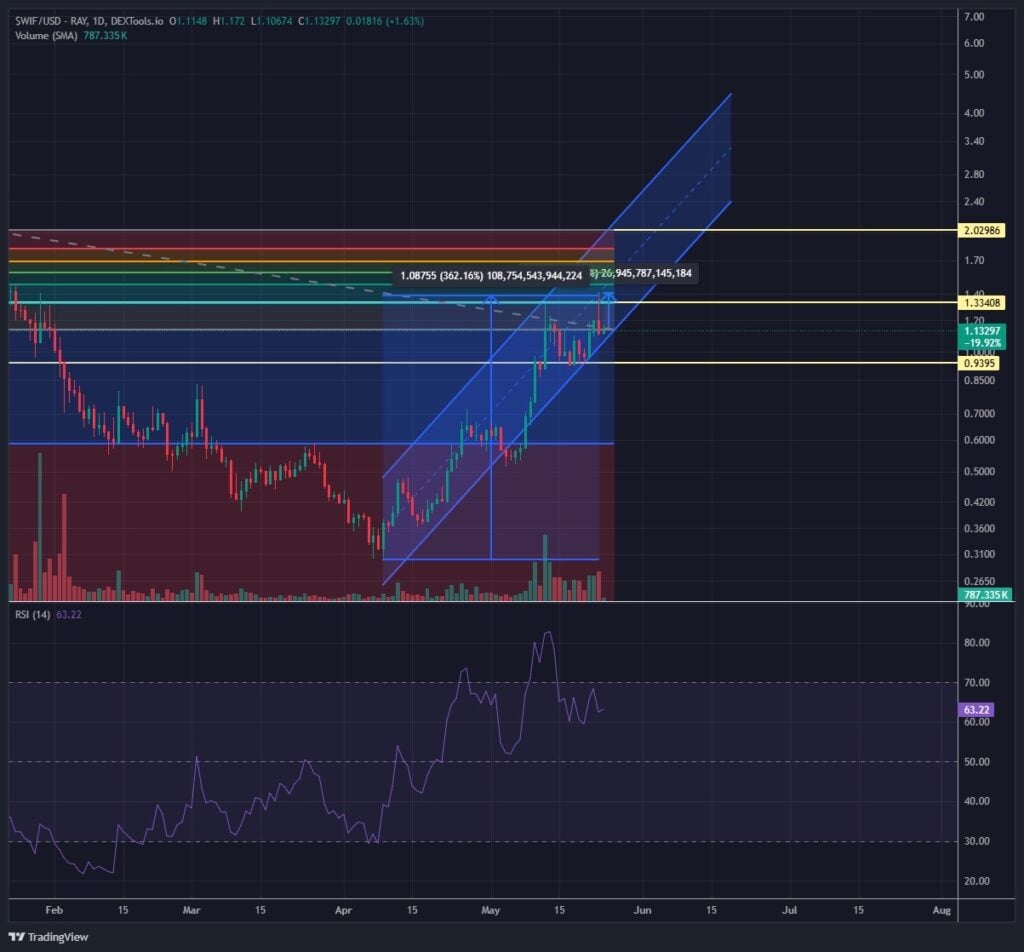This screenshot has width=1024, height=952.
Task: Click the 0.6000 price scale value
Action: pos(979,440)
